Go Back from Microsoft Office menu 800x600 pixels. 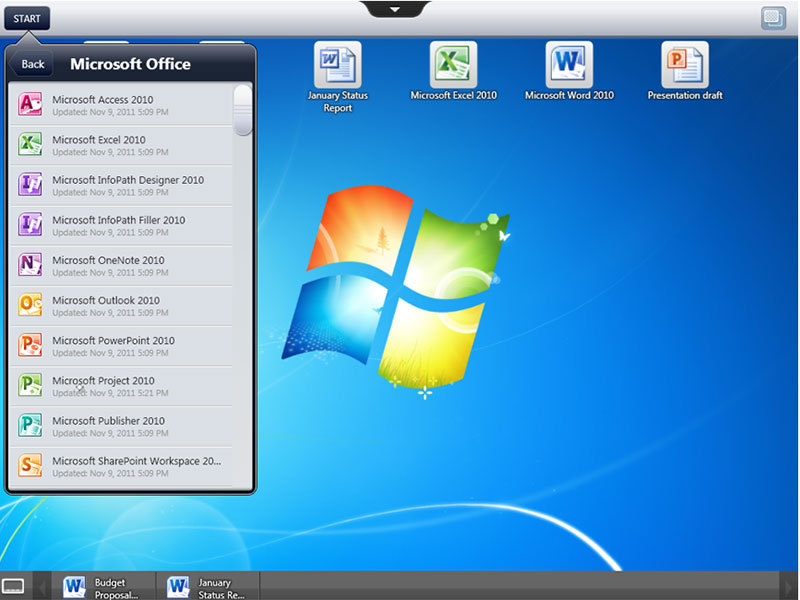click(32, 64)
